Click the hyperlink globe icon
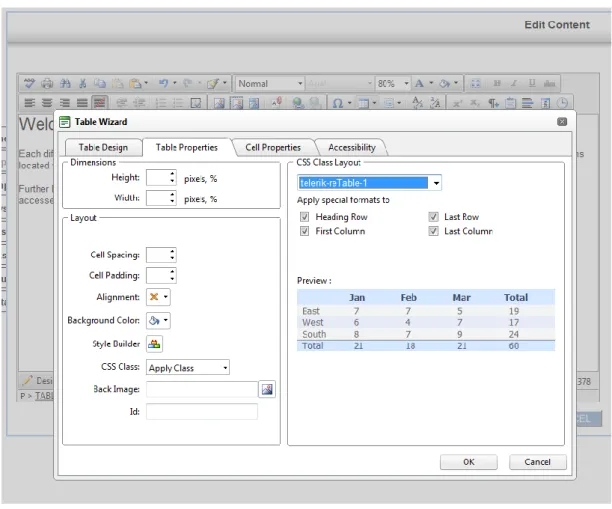The width and height of the screenshot is (612, 509). (298, 103)
